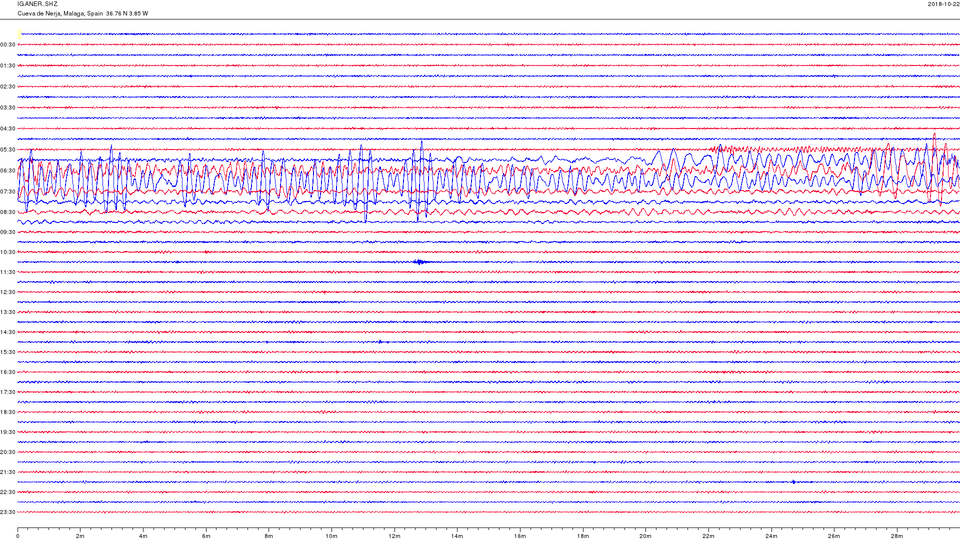Click the station code IG.ANER..SHZ
Image resolution: width=960 pixels, height=540 pixels.
pos(37,4)
